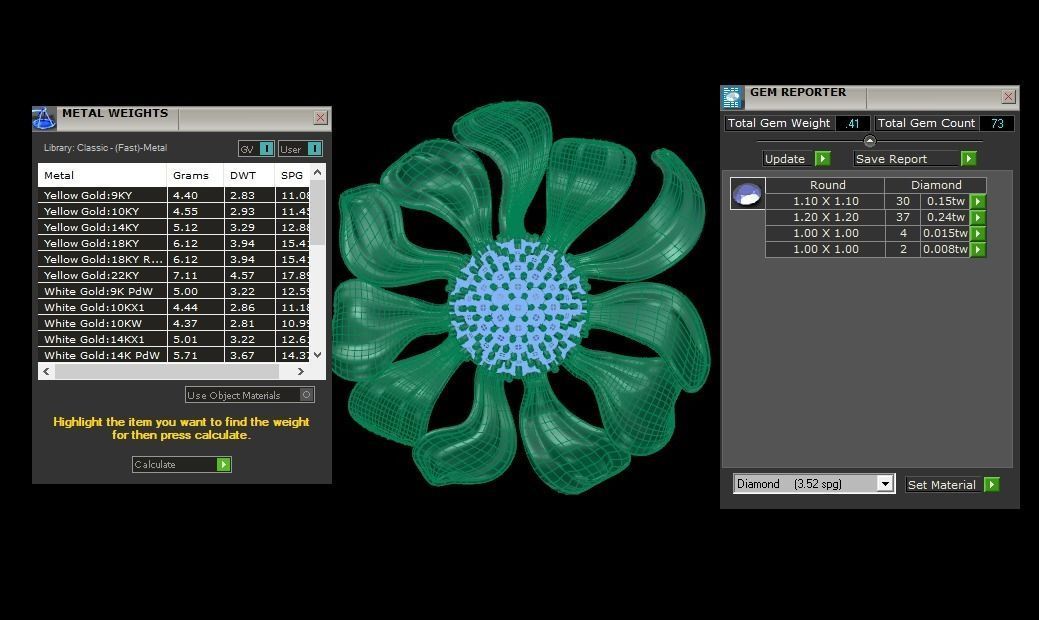Click metal list vertical scrollbar up arrow
Viewport: 1039px width, 620px height.
click(x=317, y=172)
